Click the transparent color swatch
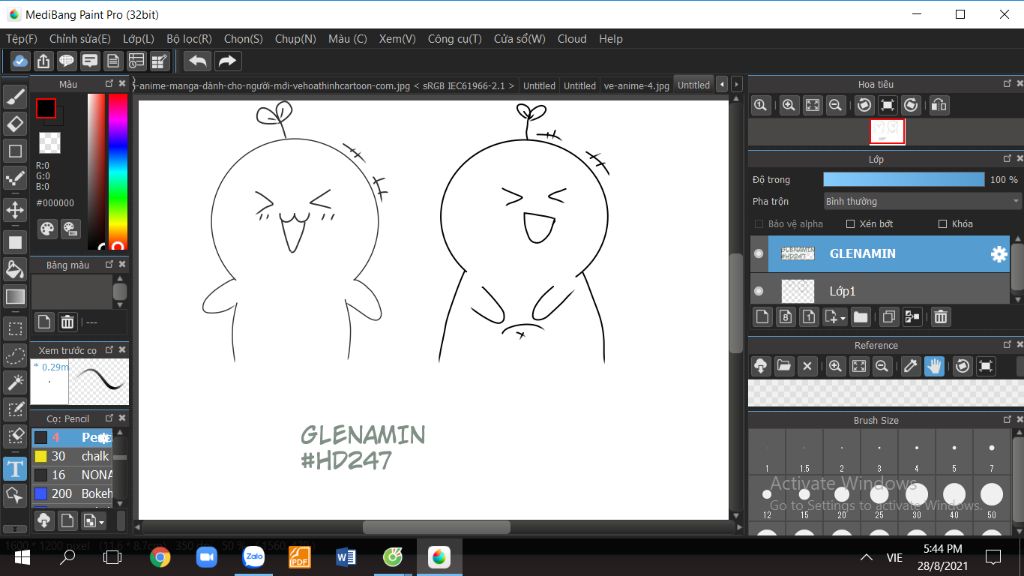 [x=50, y=143]
